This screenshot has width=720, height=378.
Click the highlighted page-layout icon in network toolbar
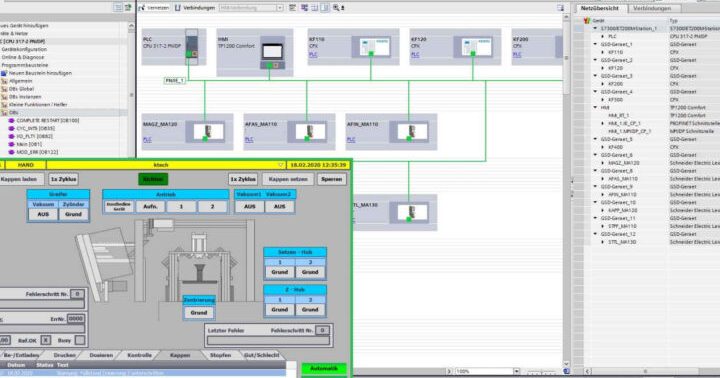coord(325,8)
